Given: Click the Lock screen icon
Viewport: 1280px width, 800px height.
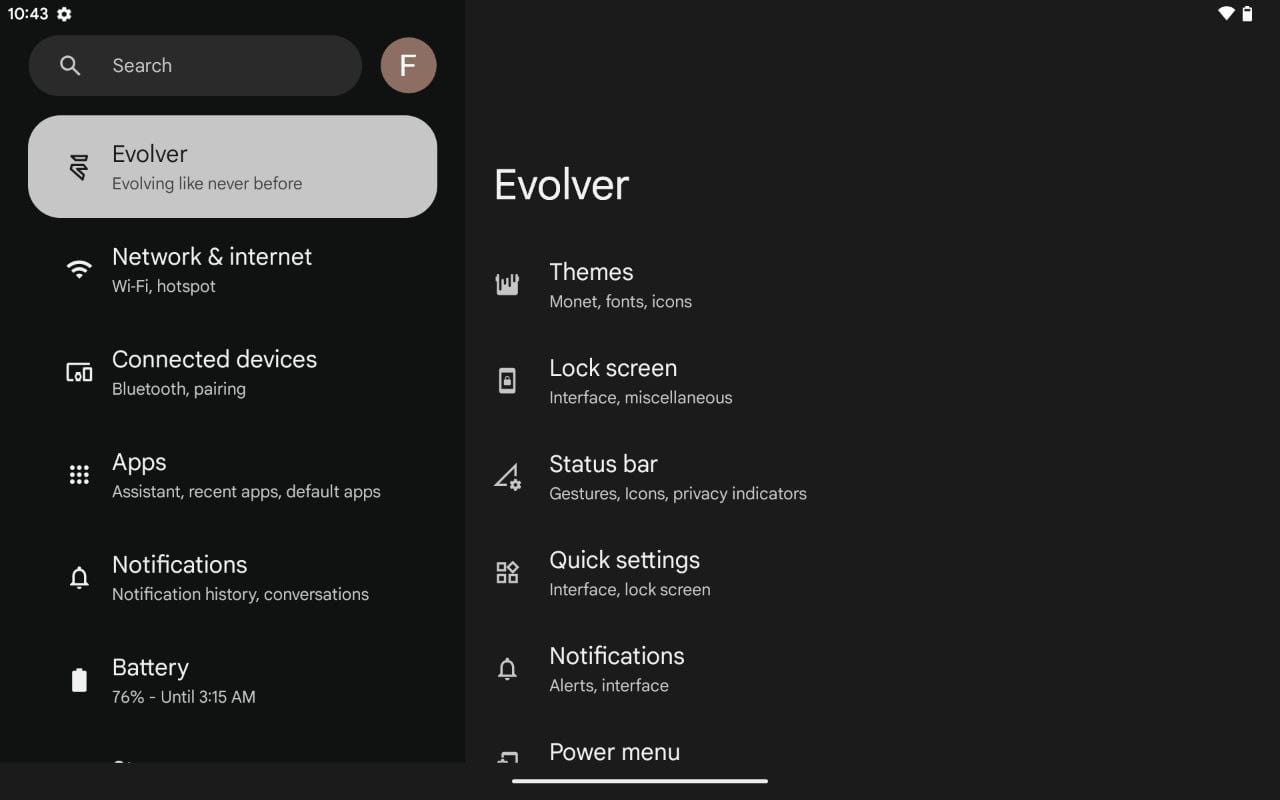Looking at the screenshot, I should [x=507, y=381].
